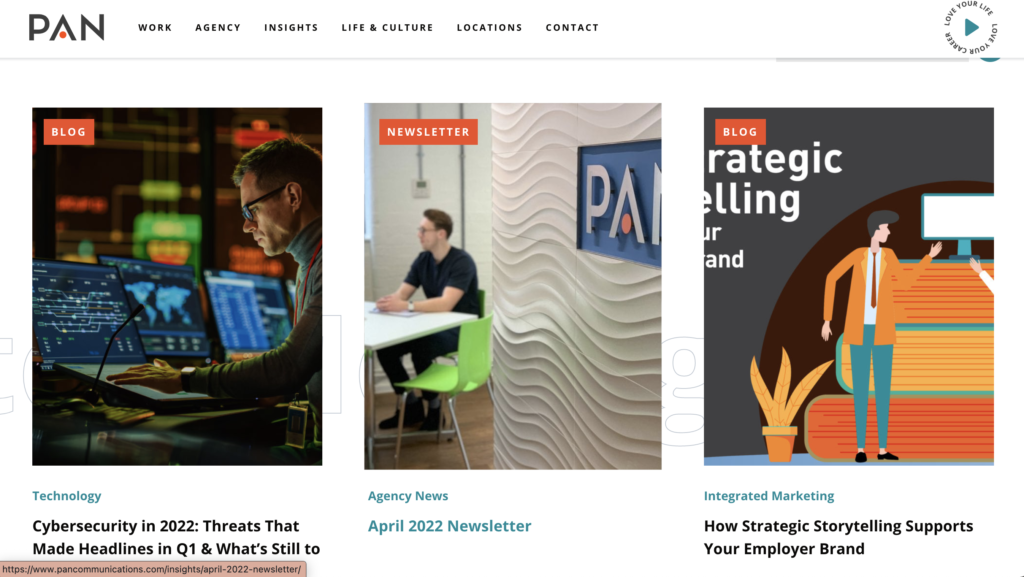Click the NEWSLETTER tag badge
This screenshot has width=1024, height=577.
point(428,132)
